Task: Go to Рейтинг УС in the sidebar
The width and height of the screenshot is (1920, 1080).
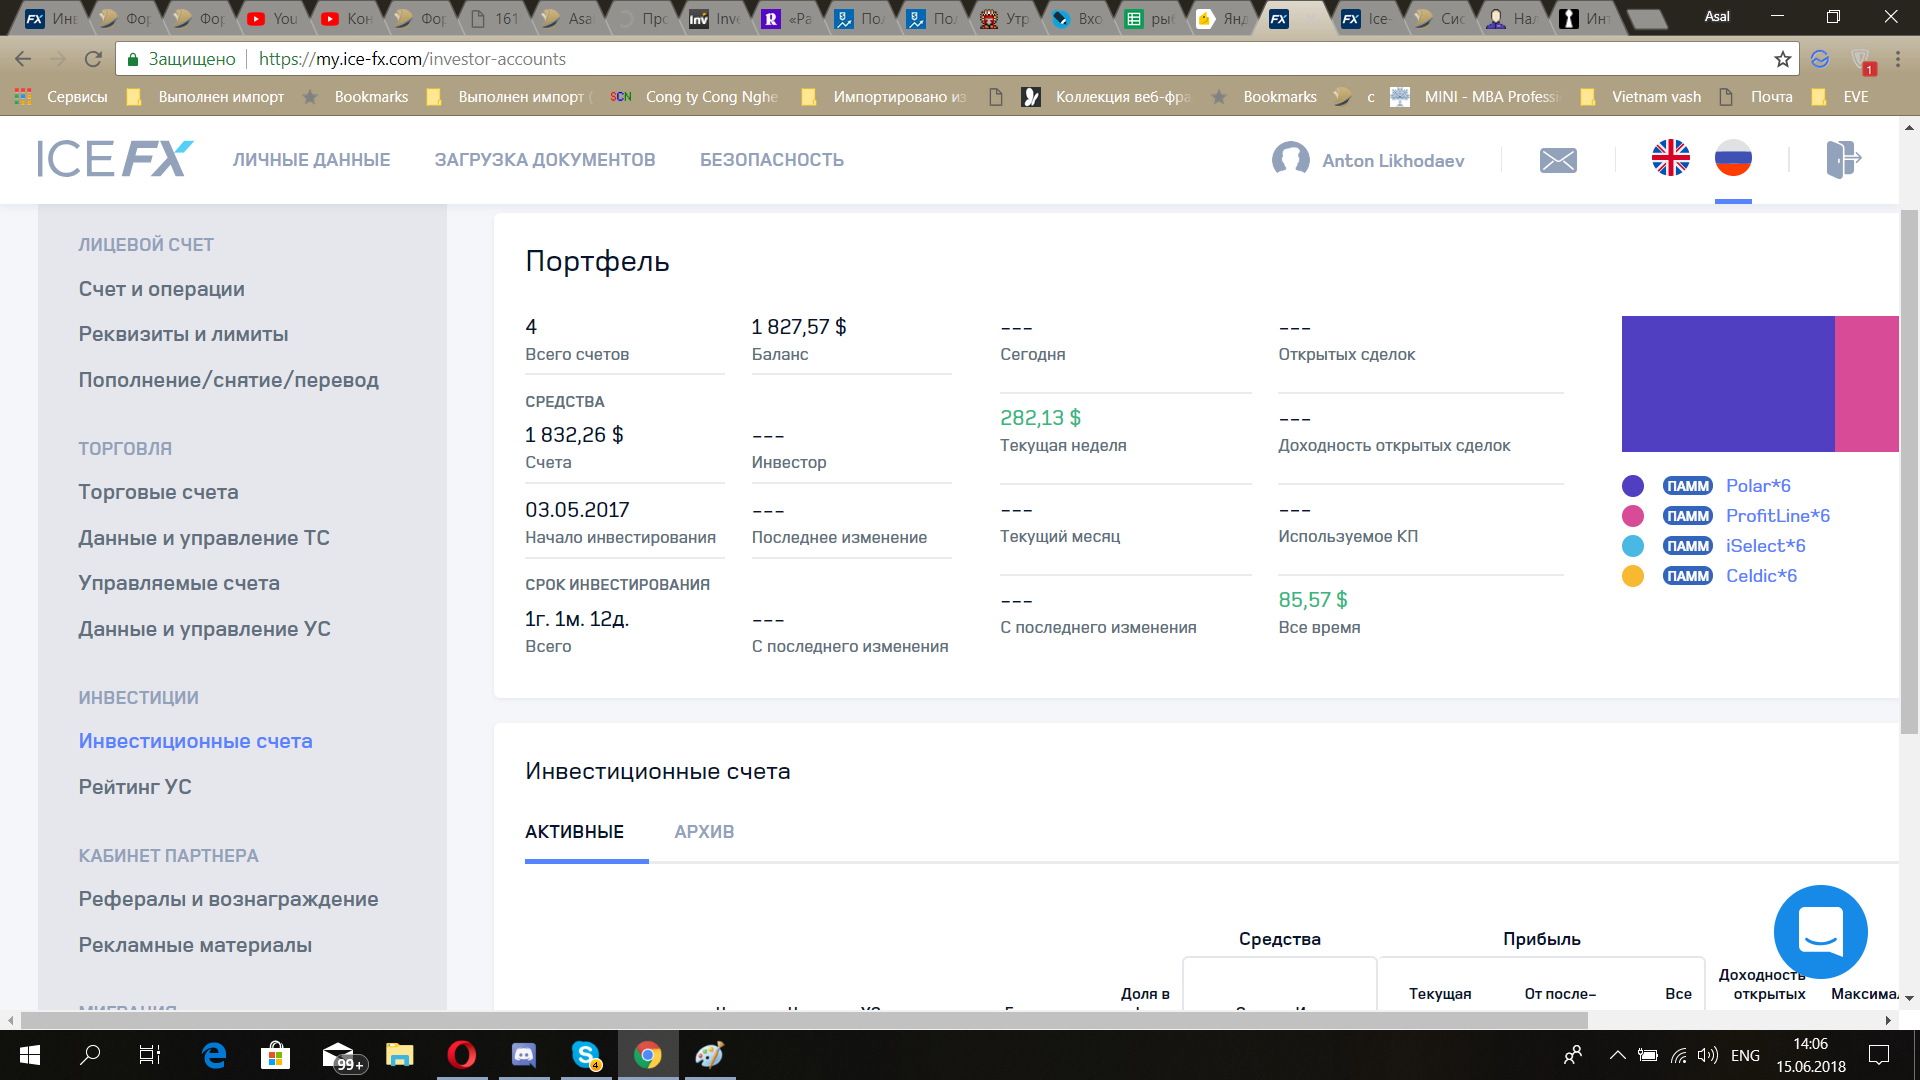Action: click(x=135, y=787)
